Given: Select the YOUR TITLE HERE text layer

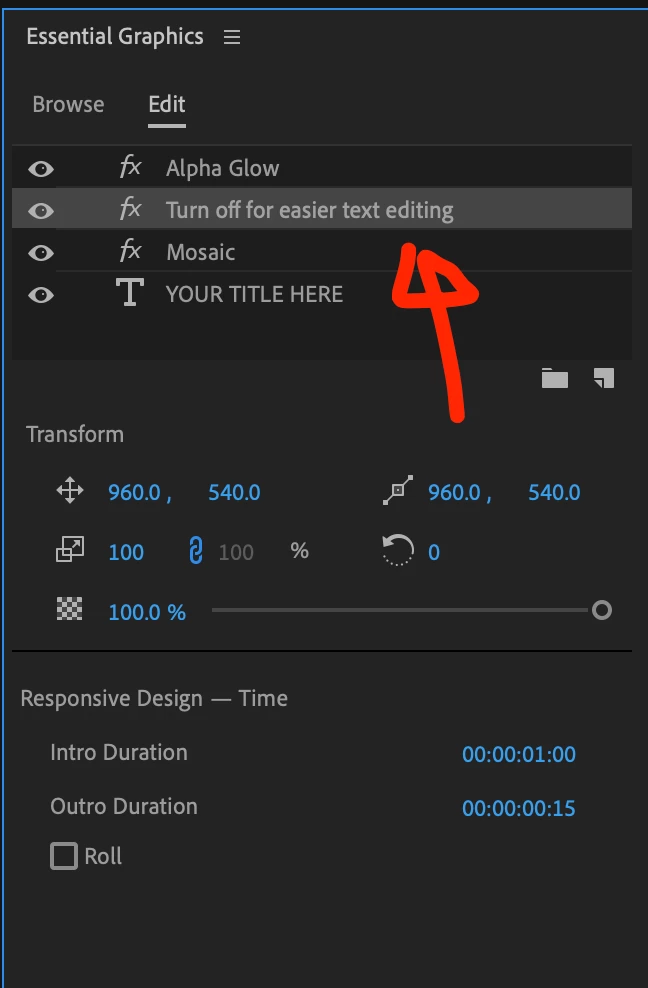Looking at the screenshot, I should pyautogui.click(x=321, y=294).
